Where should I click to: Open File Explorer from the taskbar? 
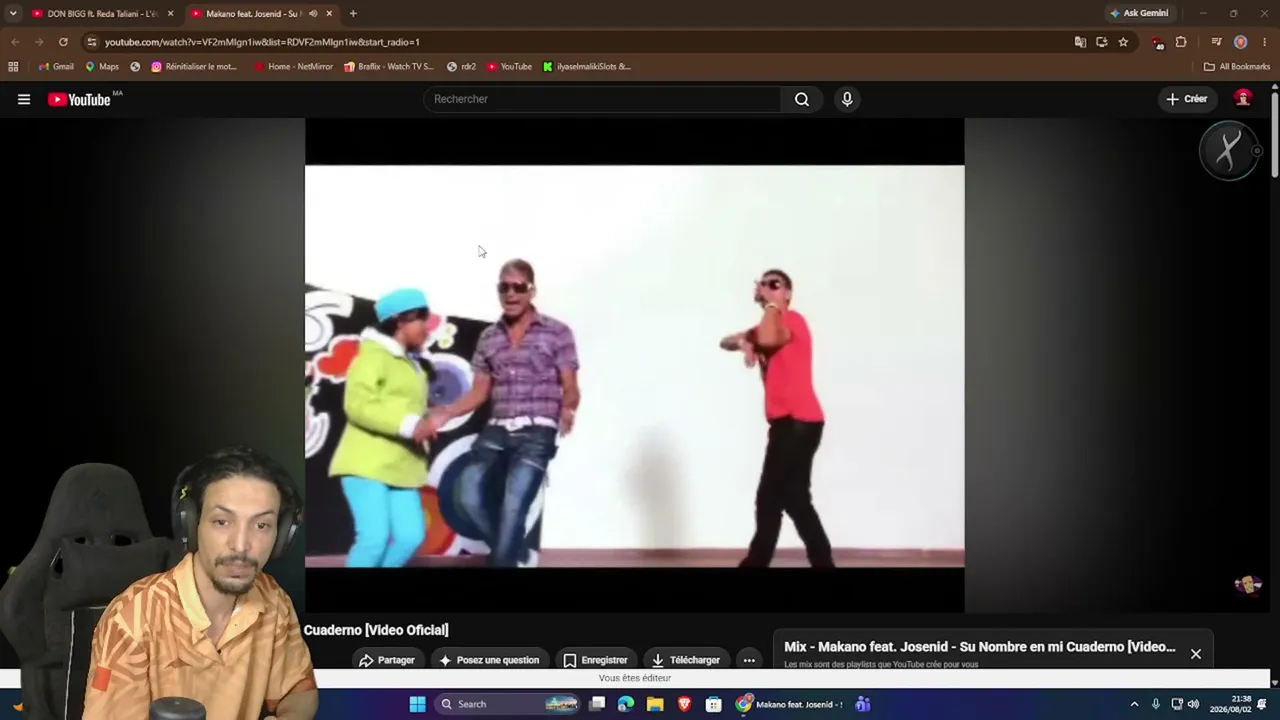pos(655,704)
